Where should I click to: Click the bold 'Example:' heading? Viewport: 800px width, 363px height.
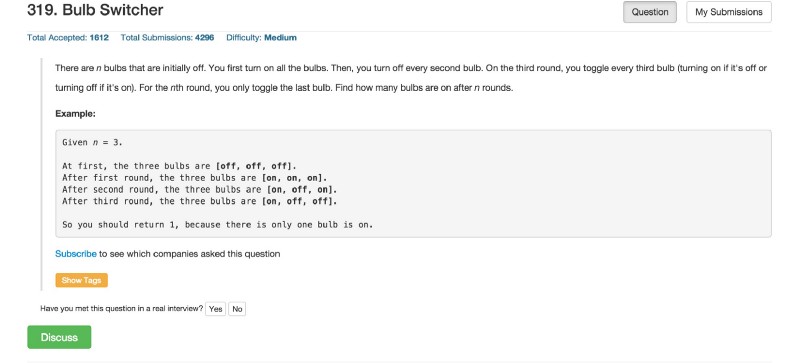pyautogui.click(x=76, y=114)
